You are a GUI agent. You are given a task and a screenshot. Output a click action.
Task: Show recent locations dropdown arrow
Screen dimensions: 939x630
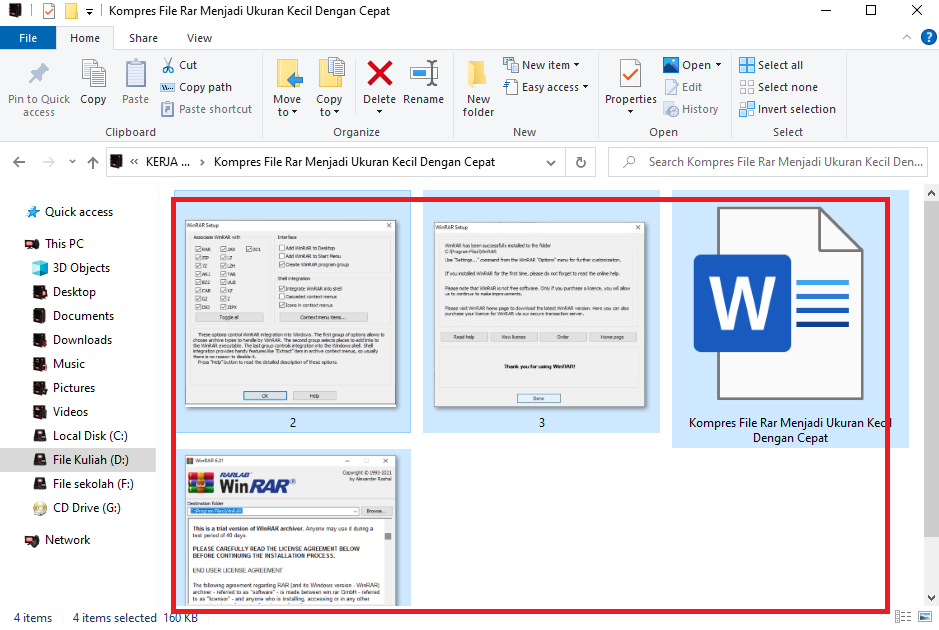click(x=72, y=162)
